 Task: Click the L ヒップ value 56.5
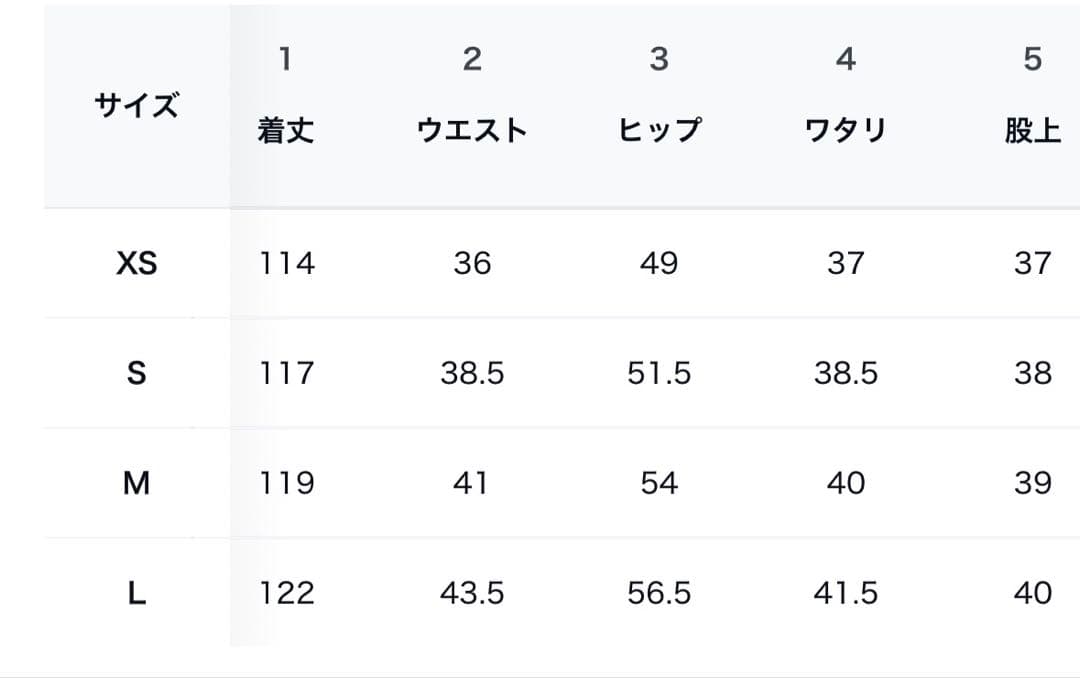coord(659,593)
